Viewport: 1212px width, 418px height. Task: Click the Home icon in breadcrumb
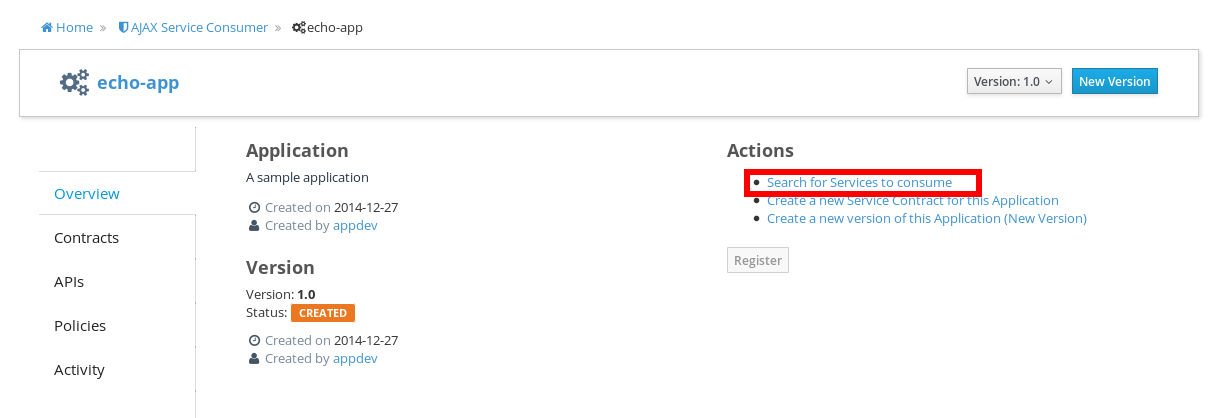[47, 28]
